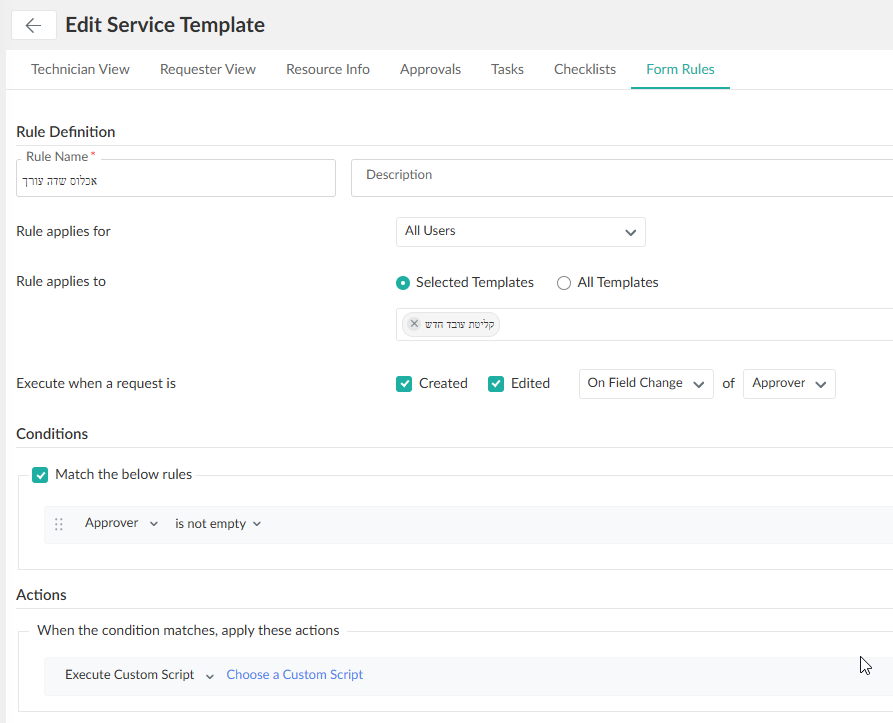This screenshot has height=723, width=893.
Task: Click into the Description field
Action: (x=620, y=178)
